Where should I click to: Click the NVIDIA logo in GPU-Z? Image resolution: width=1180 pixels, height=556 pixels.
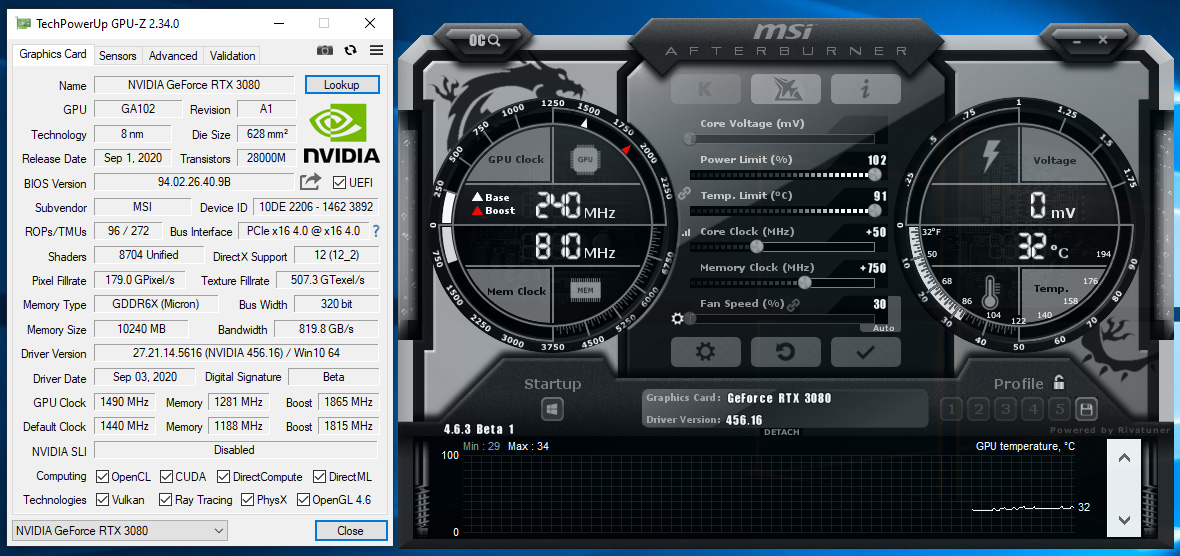pyautogui.click(x=342, y=134)
